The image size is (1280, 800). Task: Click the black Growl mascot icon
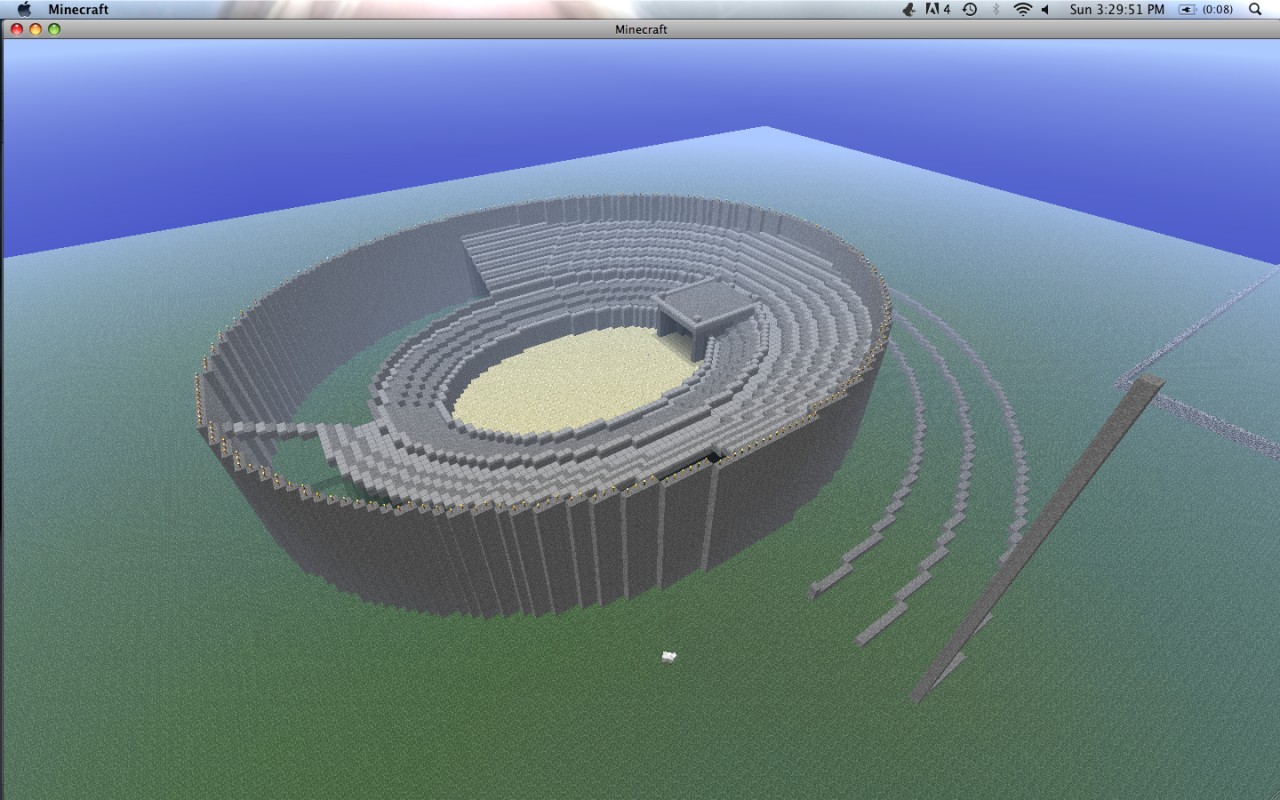tap(908, 8)
